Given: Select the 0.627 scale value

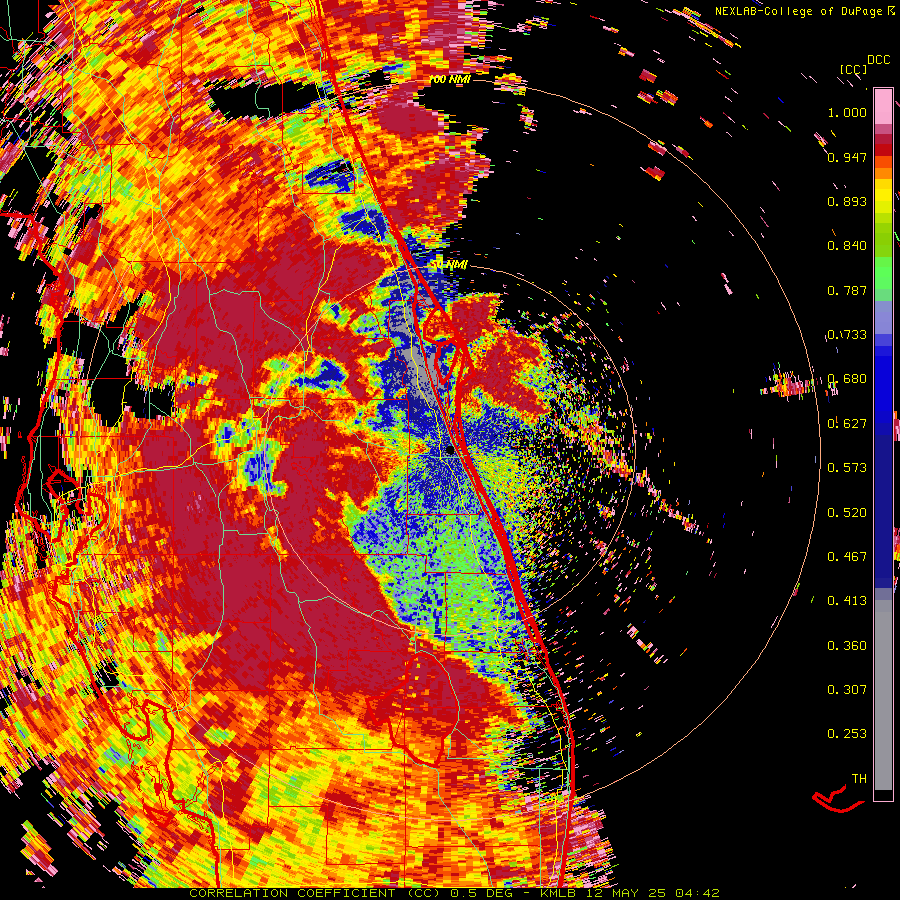Looking at the screenshot, I should [x=847, y=424].
